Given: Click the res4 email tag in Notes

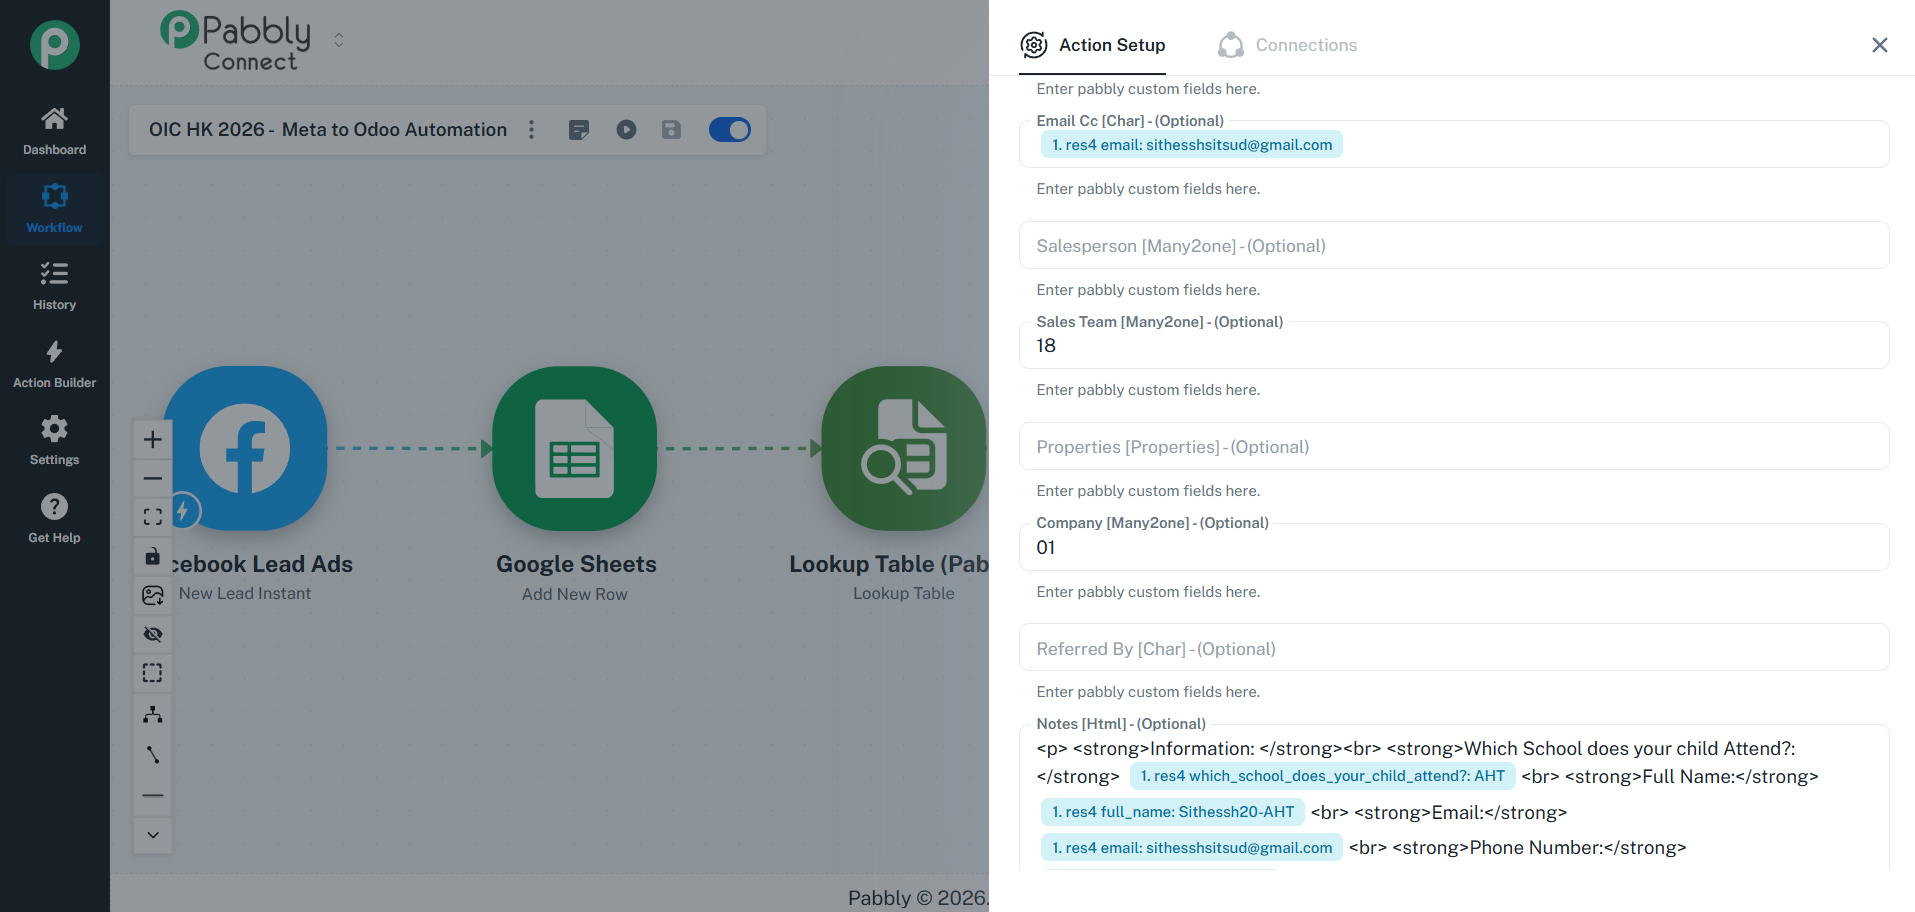Looking at the screenshot, I should pos(1192,848).
